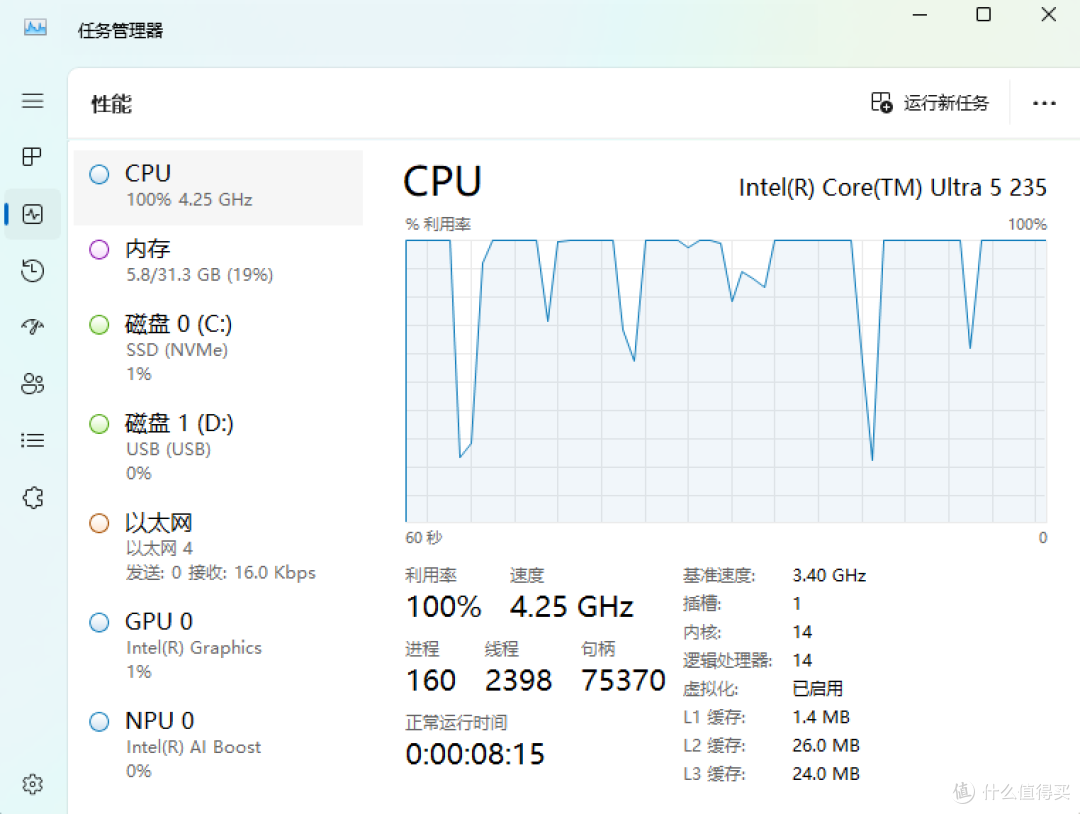Open the Services puzzle-piece icon
1080x814 pixels.
coord(32,497)
